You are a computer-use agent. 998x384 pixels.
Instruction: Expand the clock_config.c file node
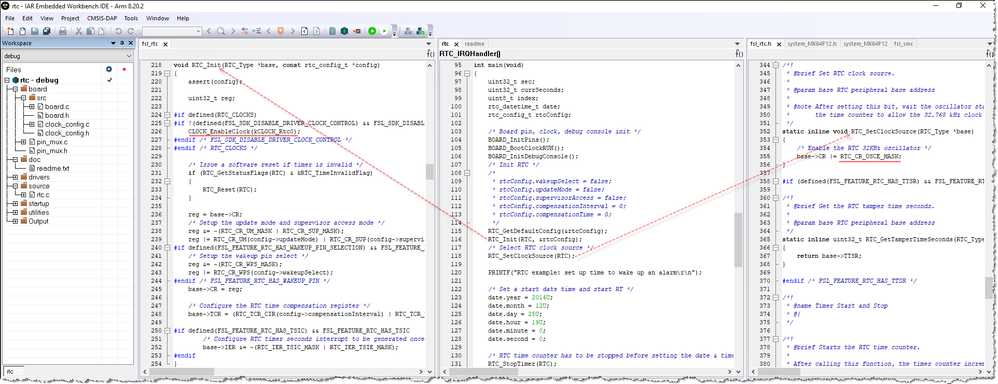pyautogui.click(x=31, y=124)
